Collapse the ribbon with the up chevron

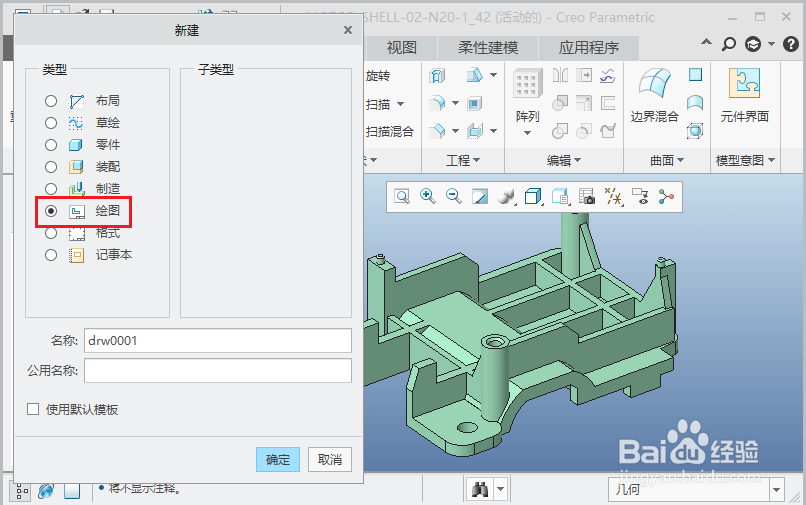tap(707, 43)
